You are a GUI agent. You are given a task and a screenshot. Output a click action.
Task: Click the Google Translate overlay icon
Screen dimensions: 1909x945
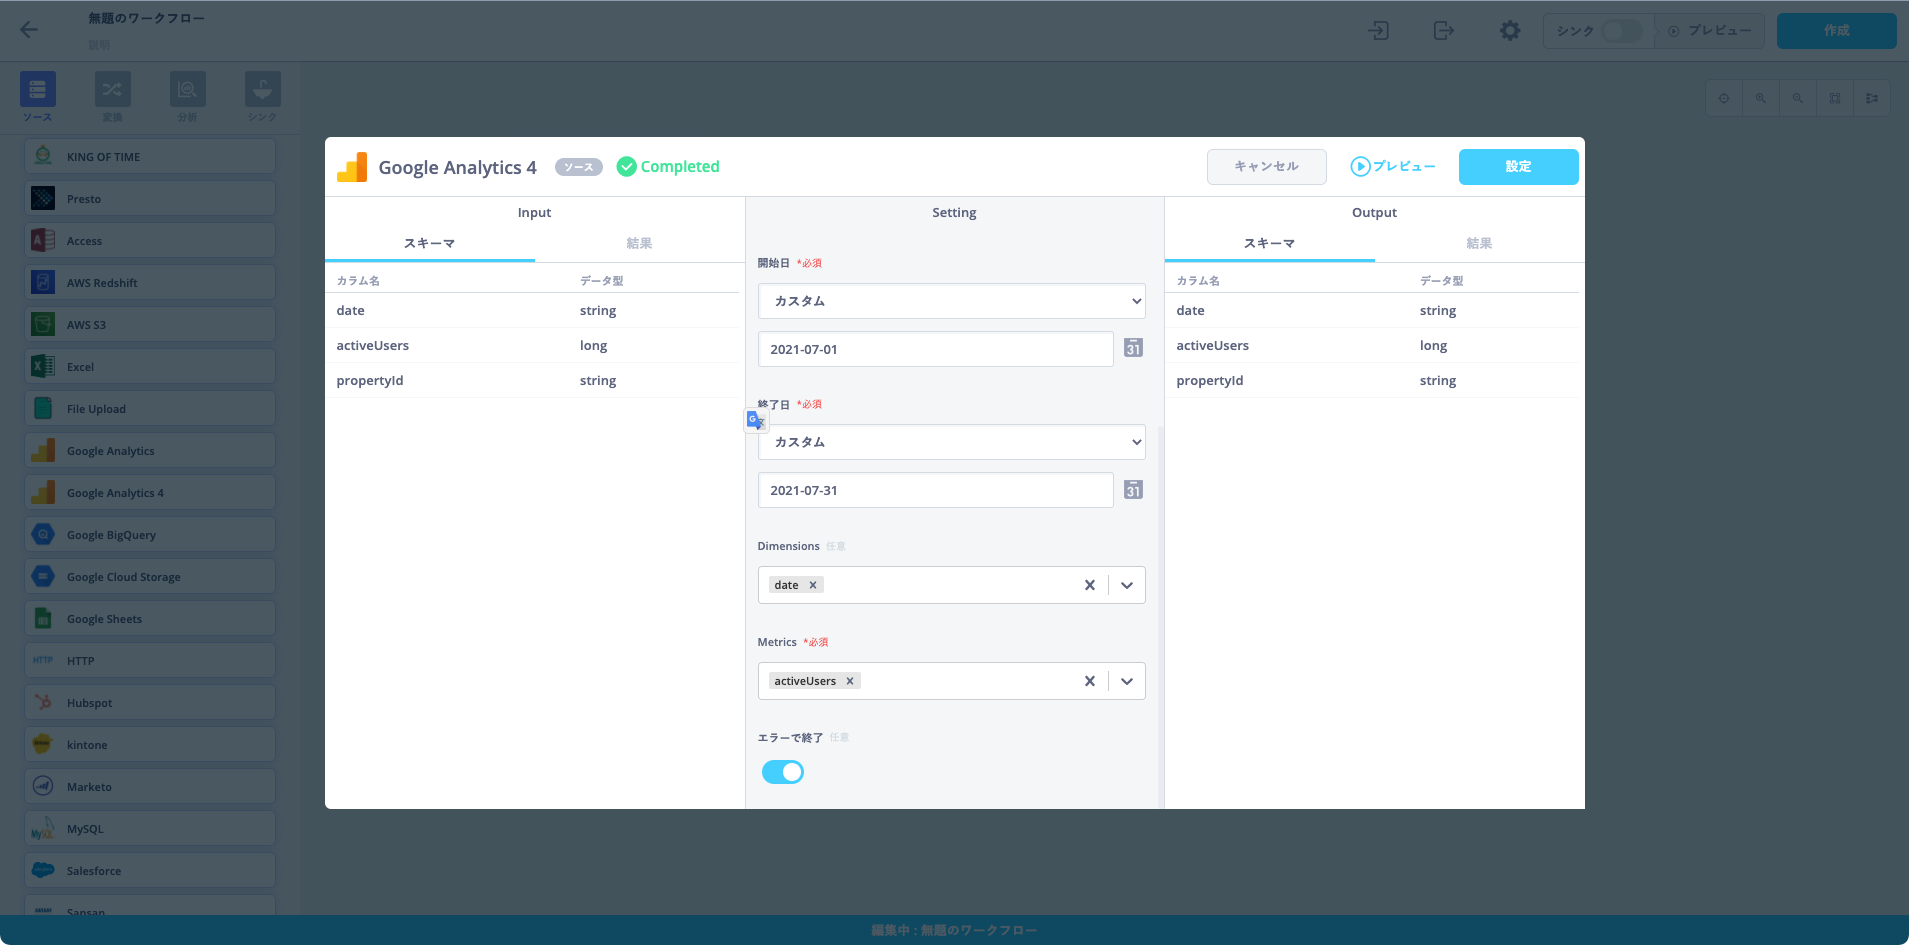(756, 420)
